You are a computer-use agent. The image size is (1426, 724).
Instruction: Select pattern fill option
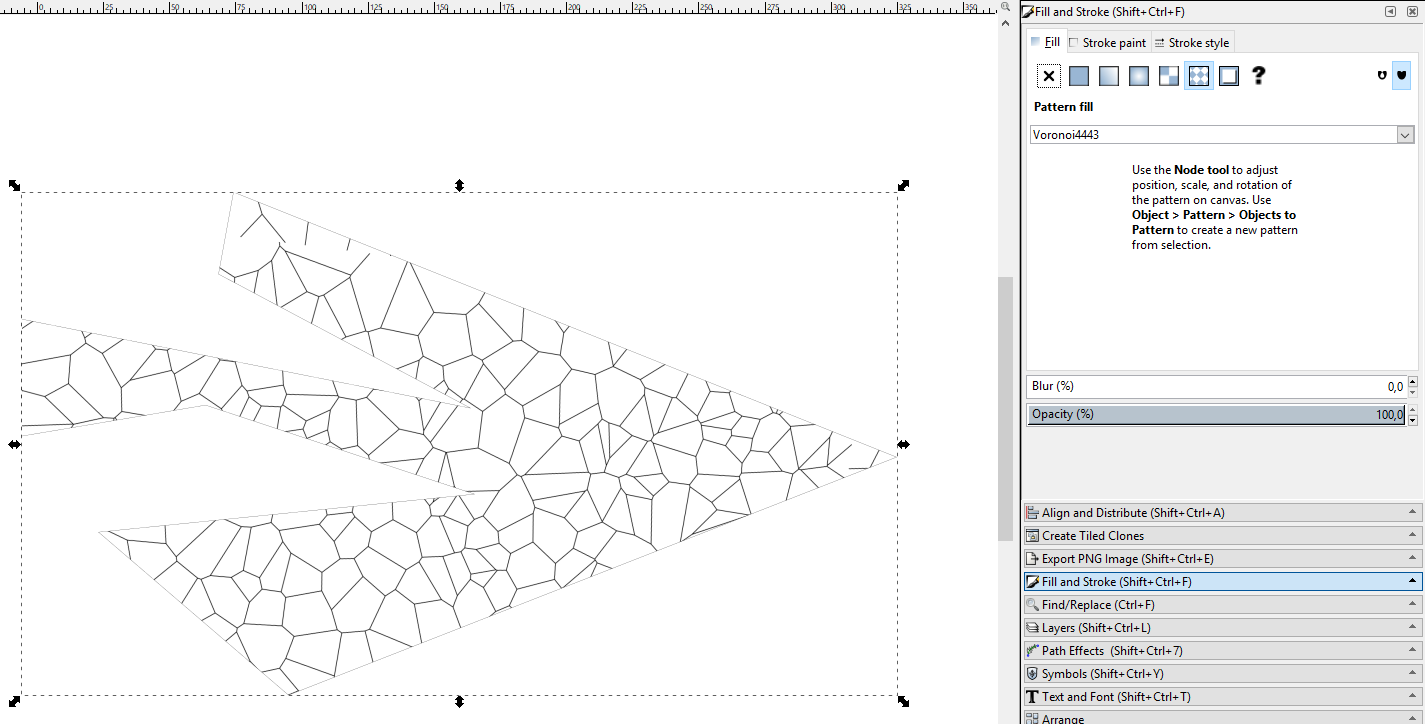click(1198, 75)
